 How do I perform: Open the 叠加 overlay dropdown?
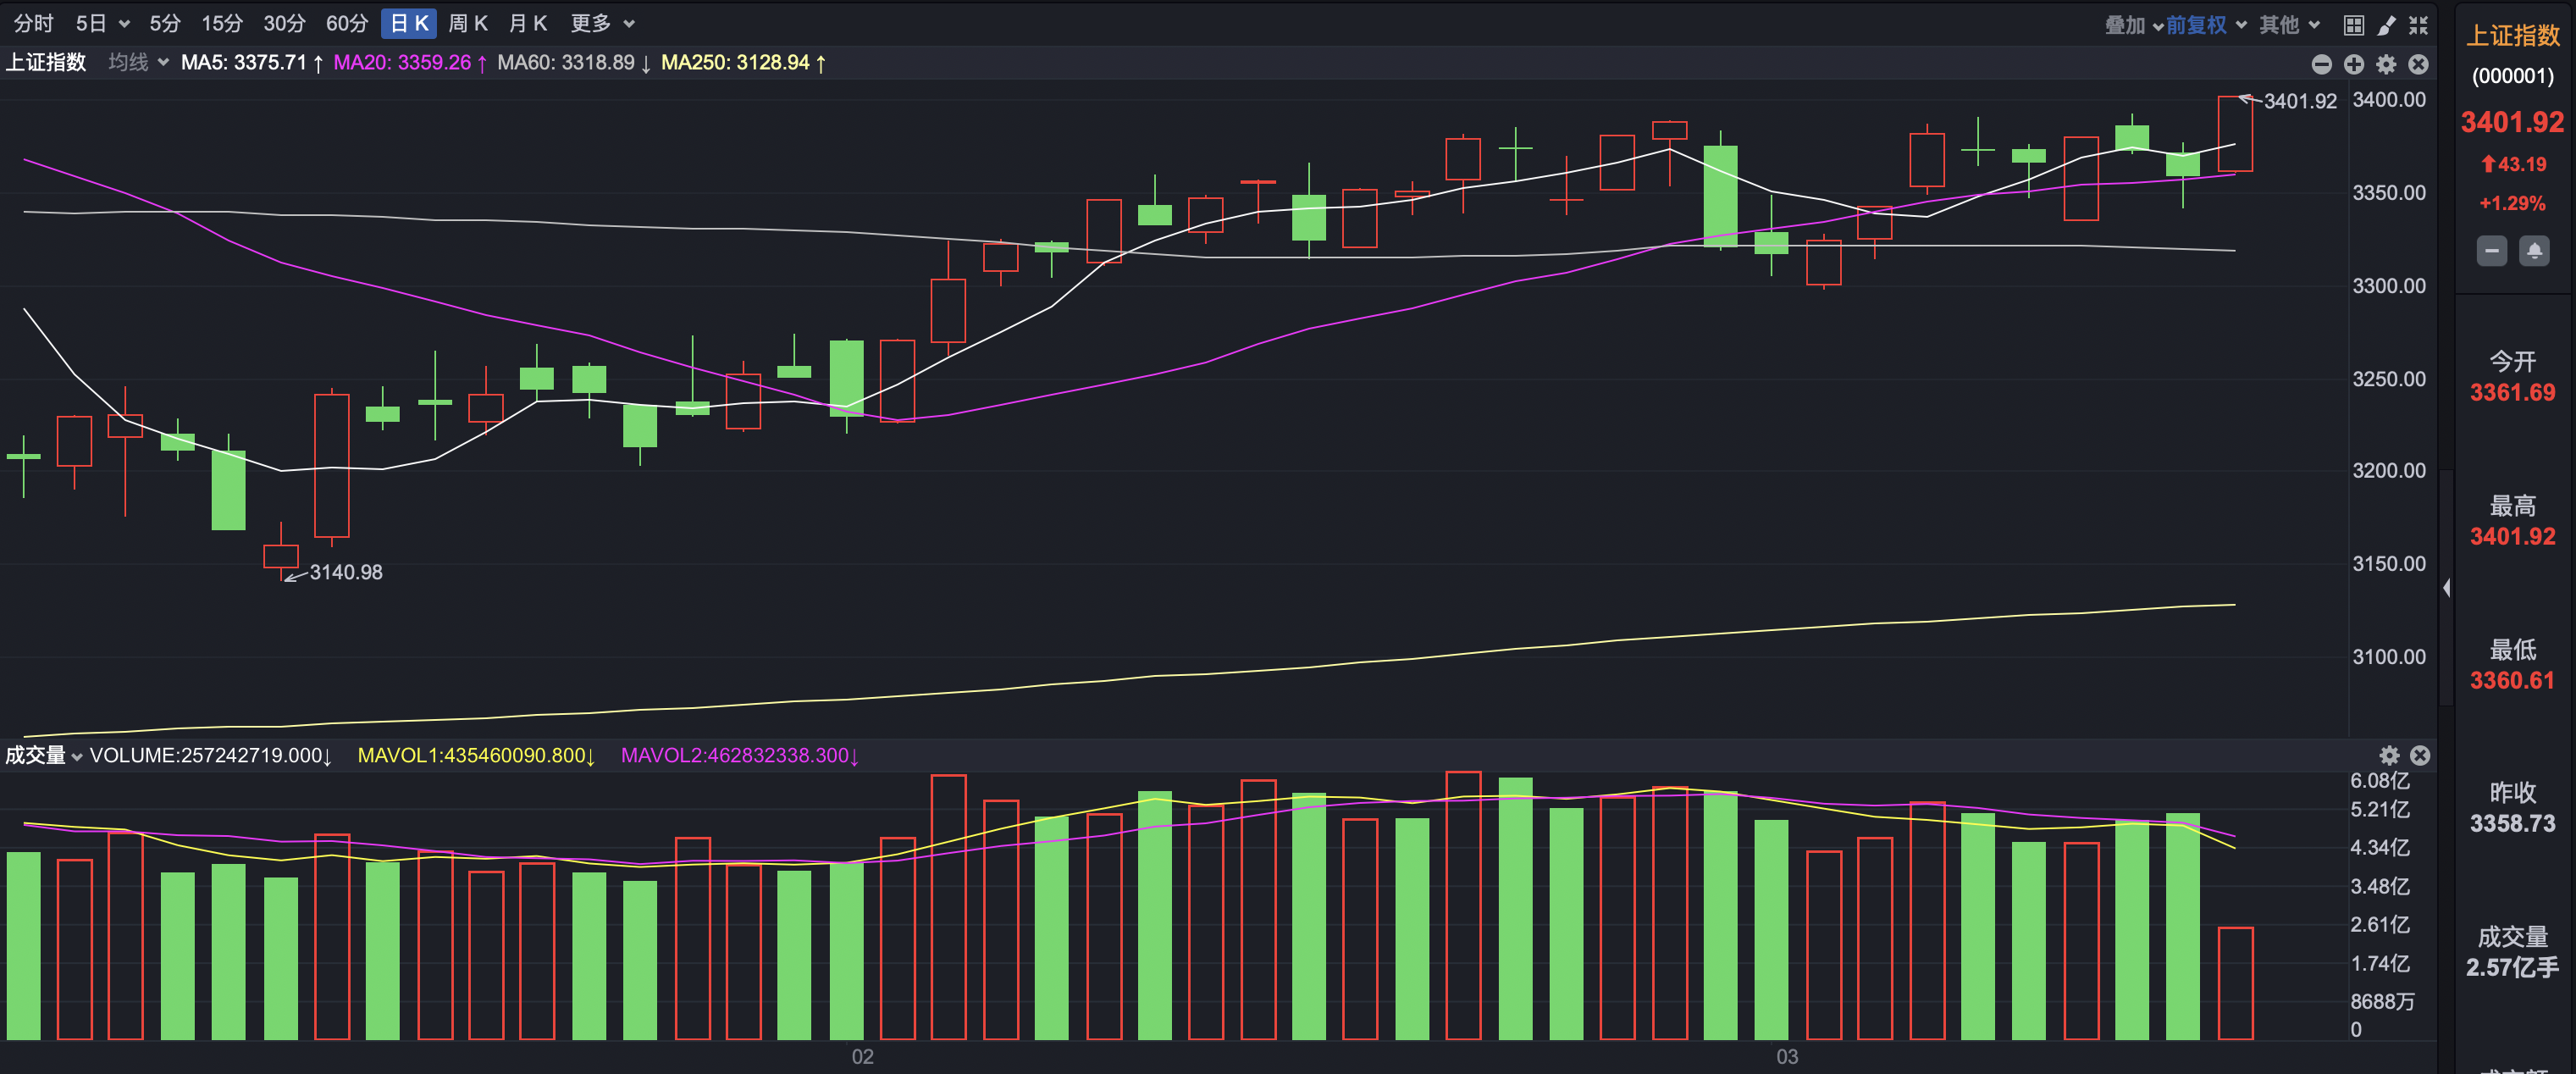point(2133,25)
